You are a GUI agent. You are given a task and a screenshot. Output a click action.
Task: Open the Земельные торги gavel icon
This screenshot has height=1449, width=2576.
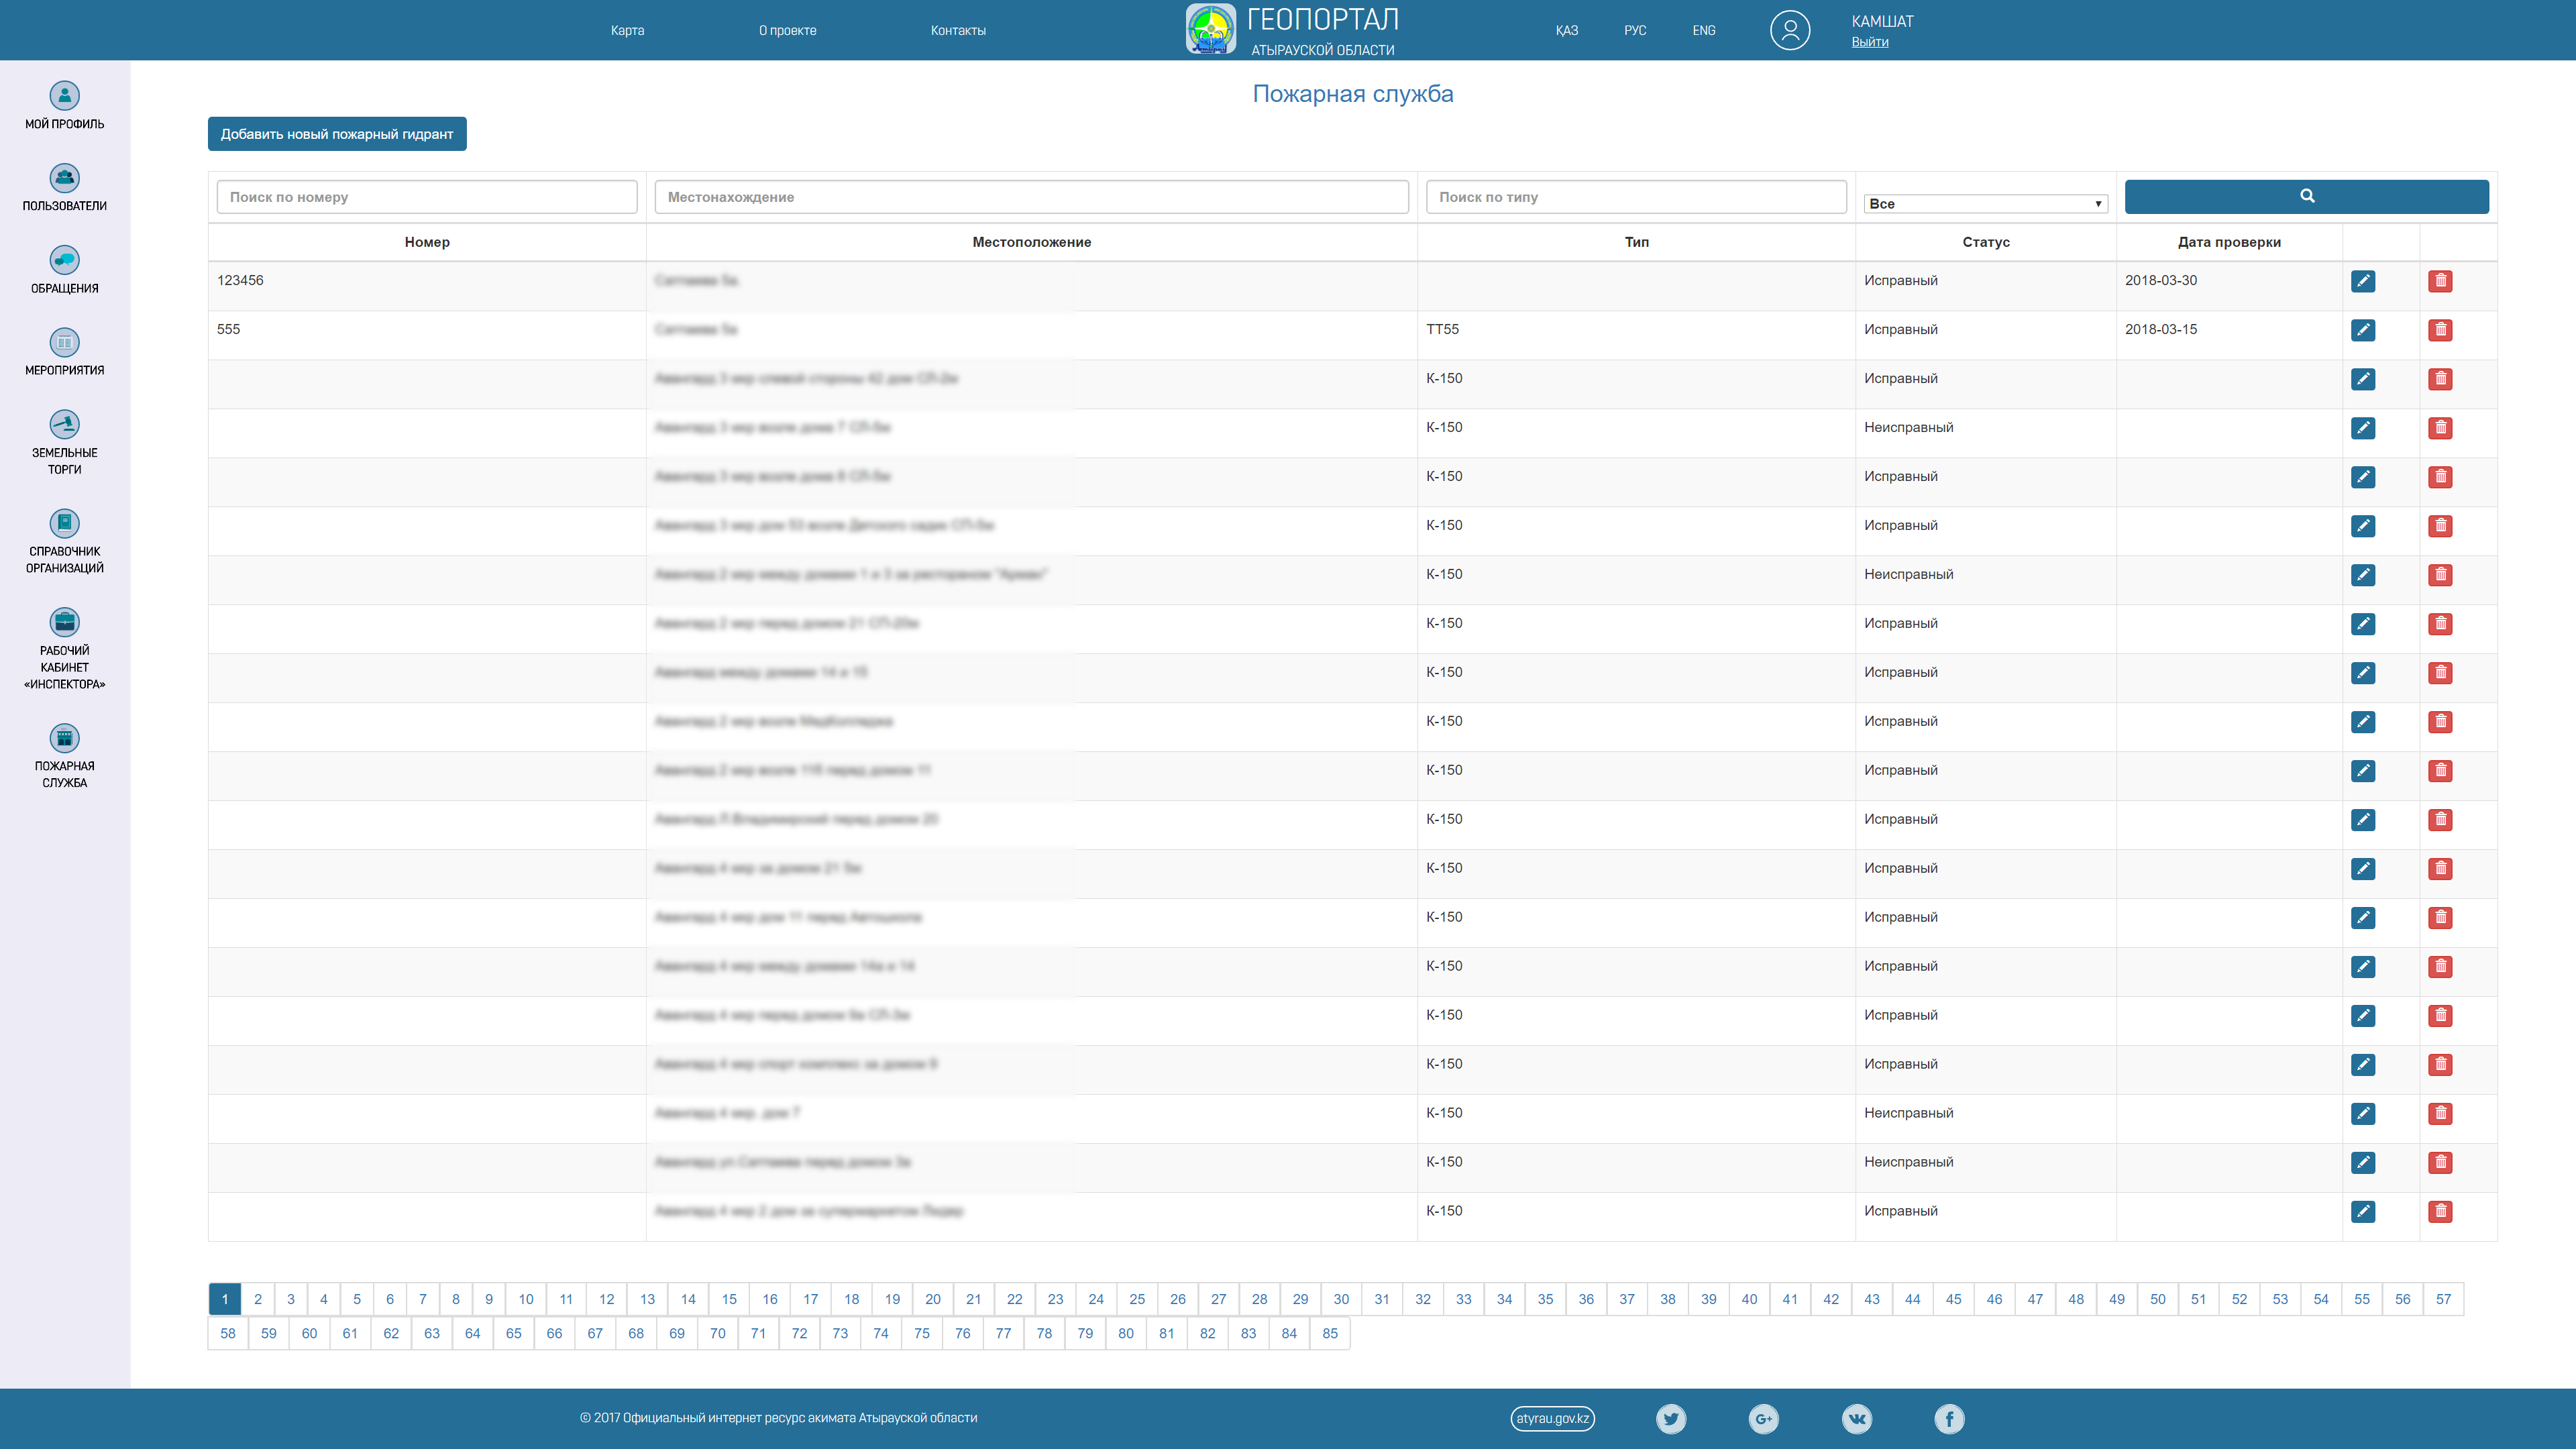(x=64, y=424)
